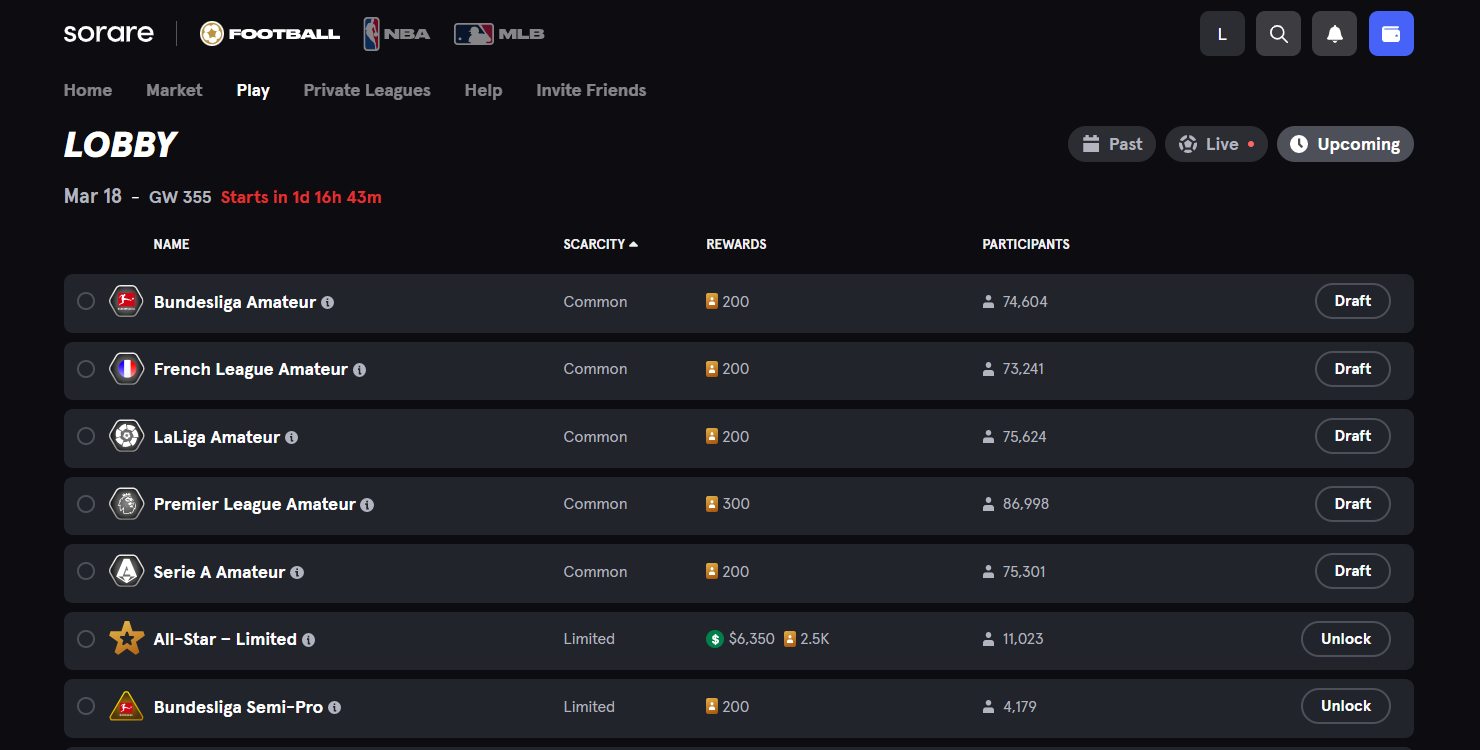Select radio button for Premier League Amateur

click(86, 504)
